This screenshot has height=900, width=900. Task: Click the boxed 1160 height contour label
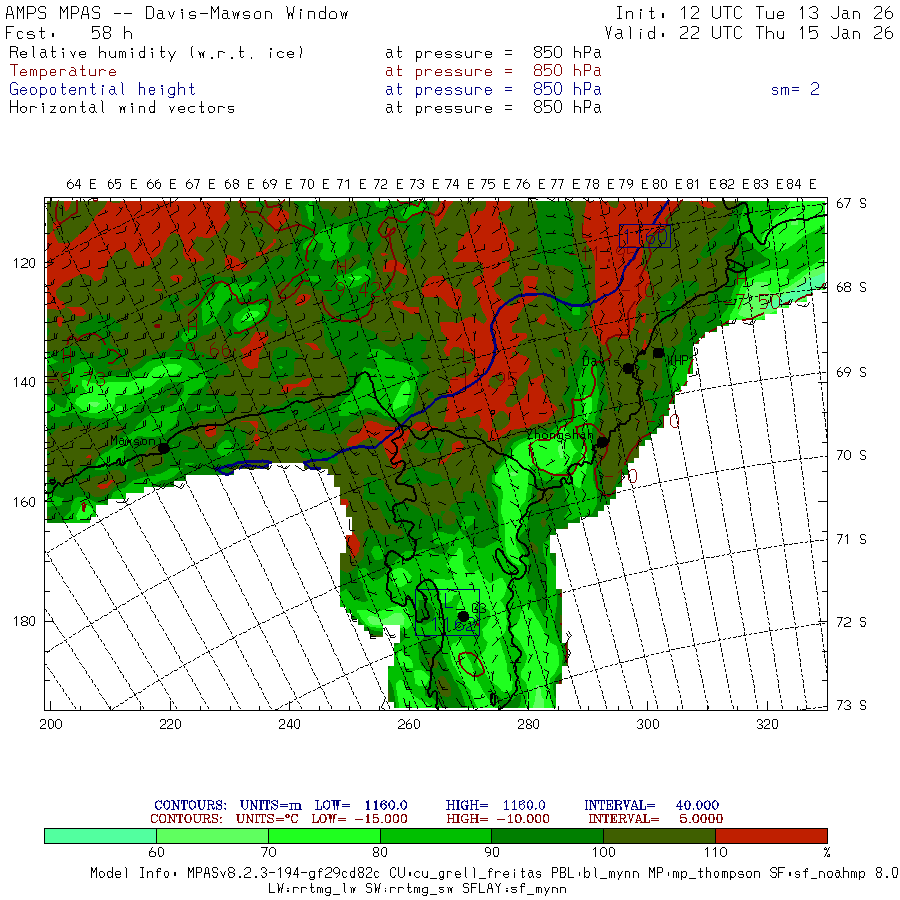pyautogui.click(x=645, y=236)
